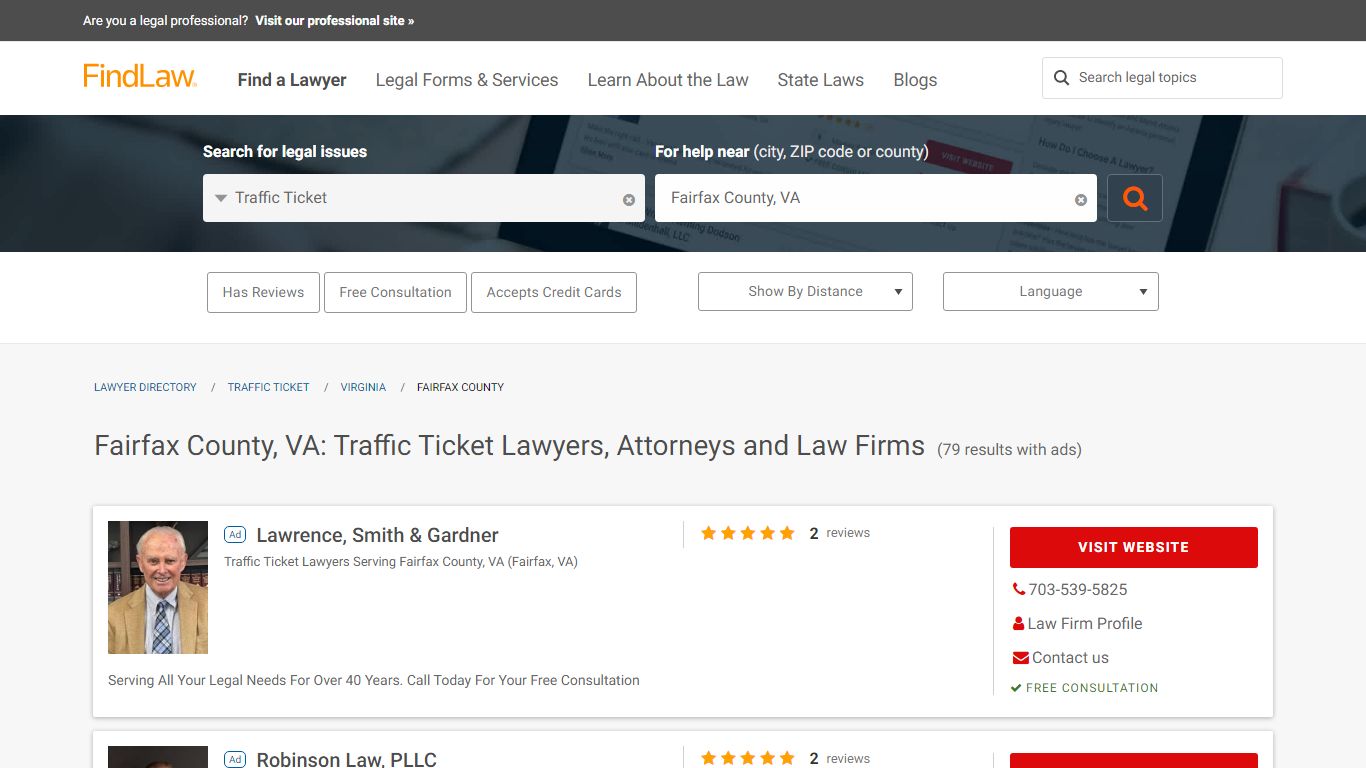Click the Lawrence, Smith & Gardner attorney photo

pyautogui.click(x=158, y=587)
